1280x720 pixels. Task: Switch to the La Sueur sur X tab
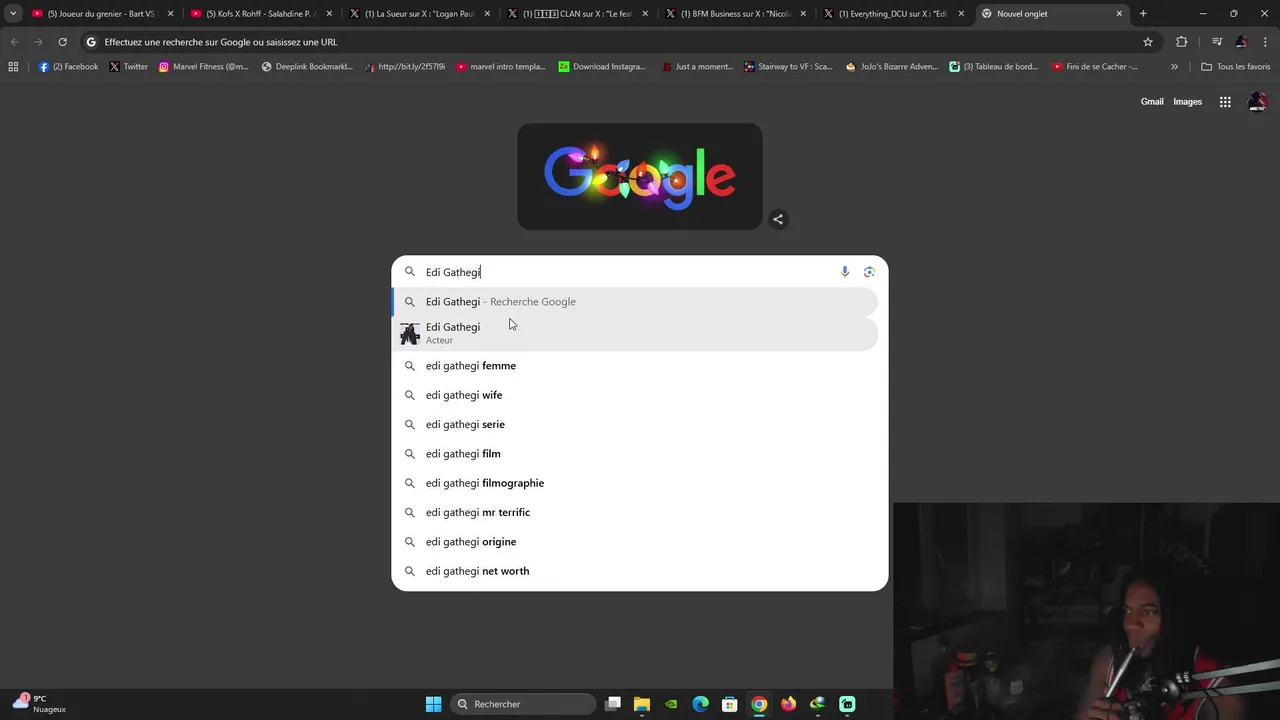pos(420,14)
